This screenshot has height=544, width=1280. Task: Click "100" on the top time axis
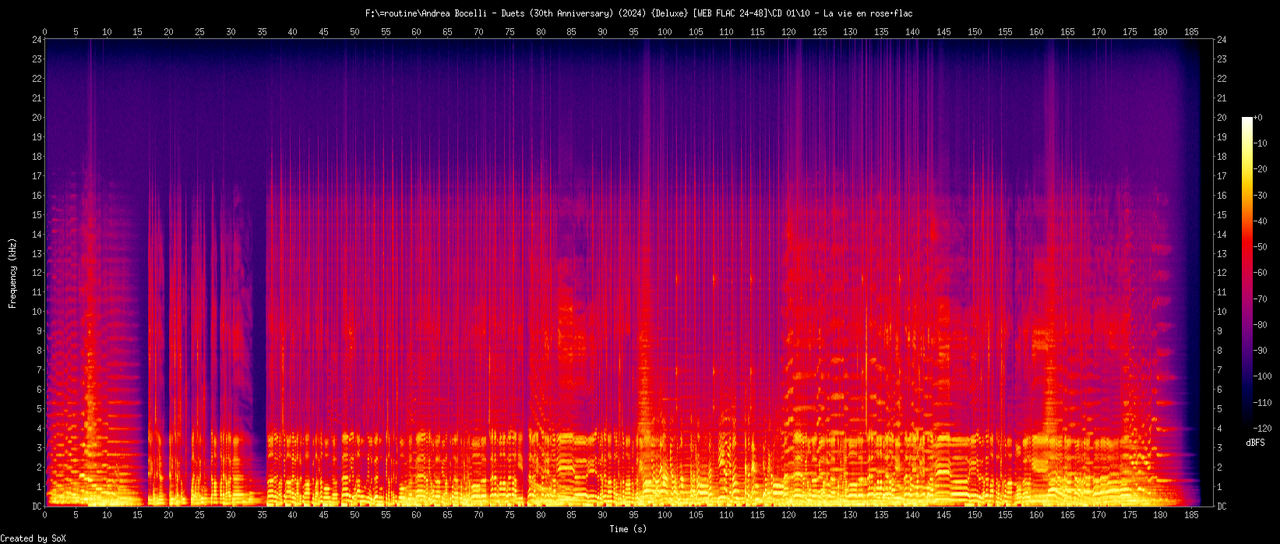665,32
